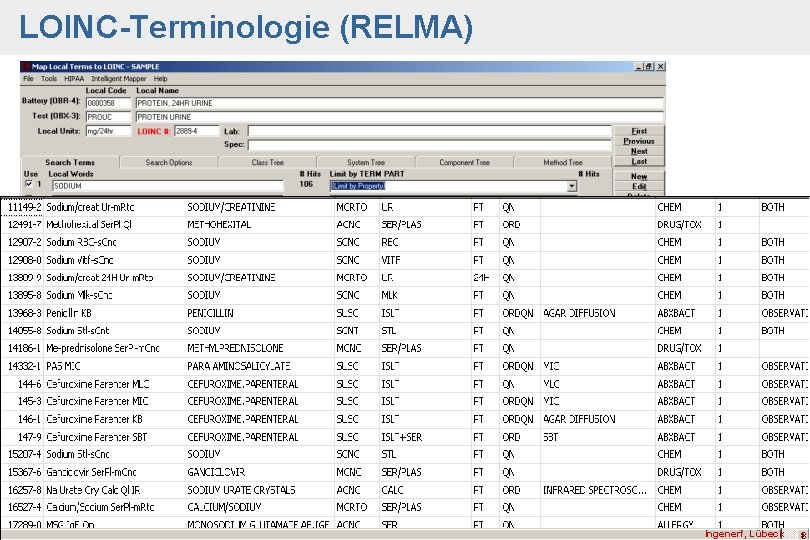Select row 15207-4 Sodium Stl-sCnc
Image resolution: width=810 pixels, height=540 pixels.
(405, 454)
